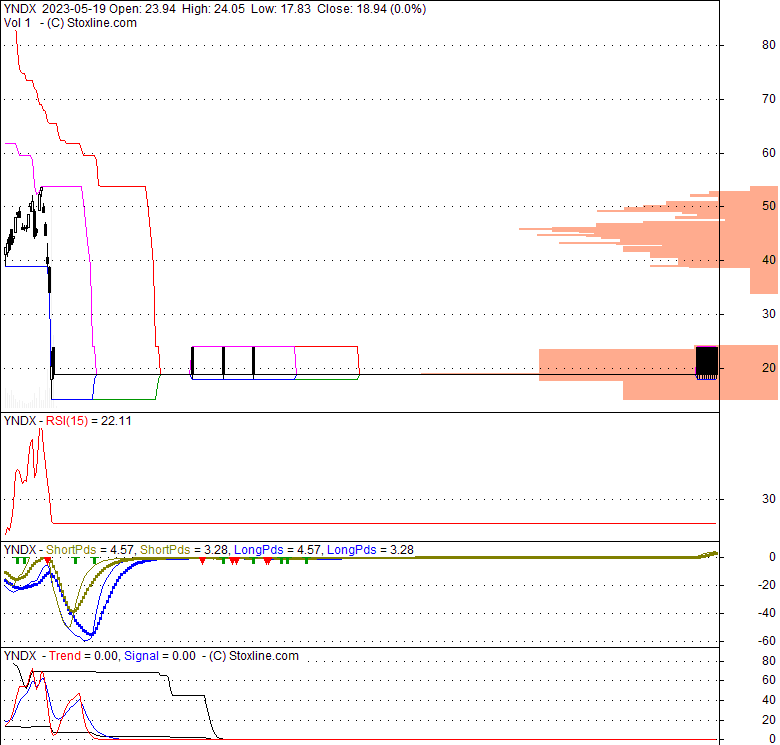Image resolution: width=780 pixels, height=745 pixels.
Task: Click the 30 price axis label
Action: coord(769,314)
